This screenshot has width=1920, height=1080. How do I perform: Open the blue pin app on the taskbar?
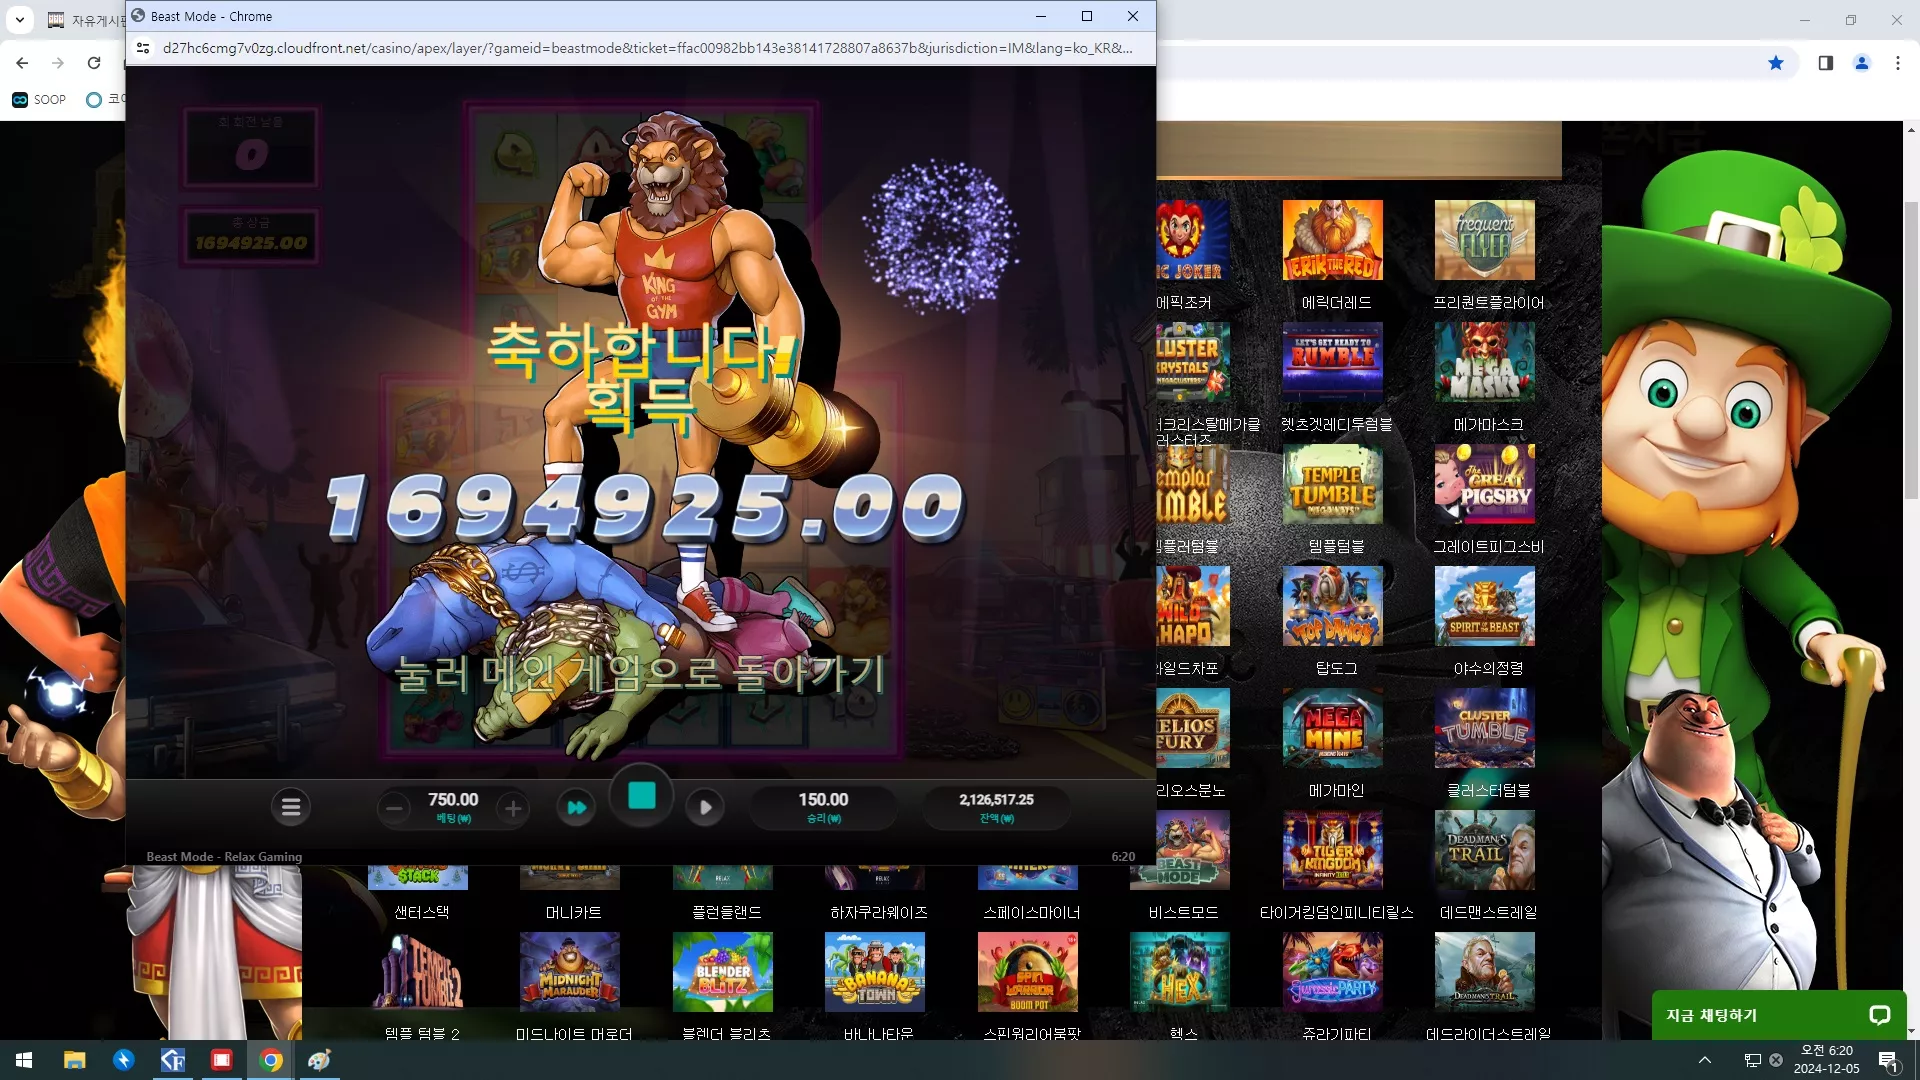(x=124, y=1060)
